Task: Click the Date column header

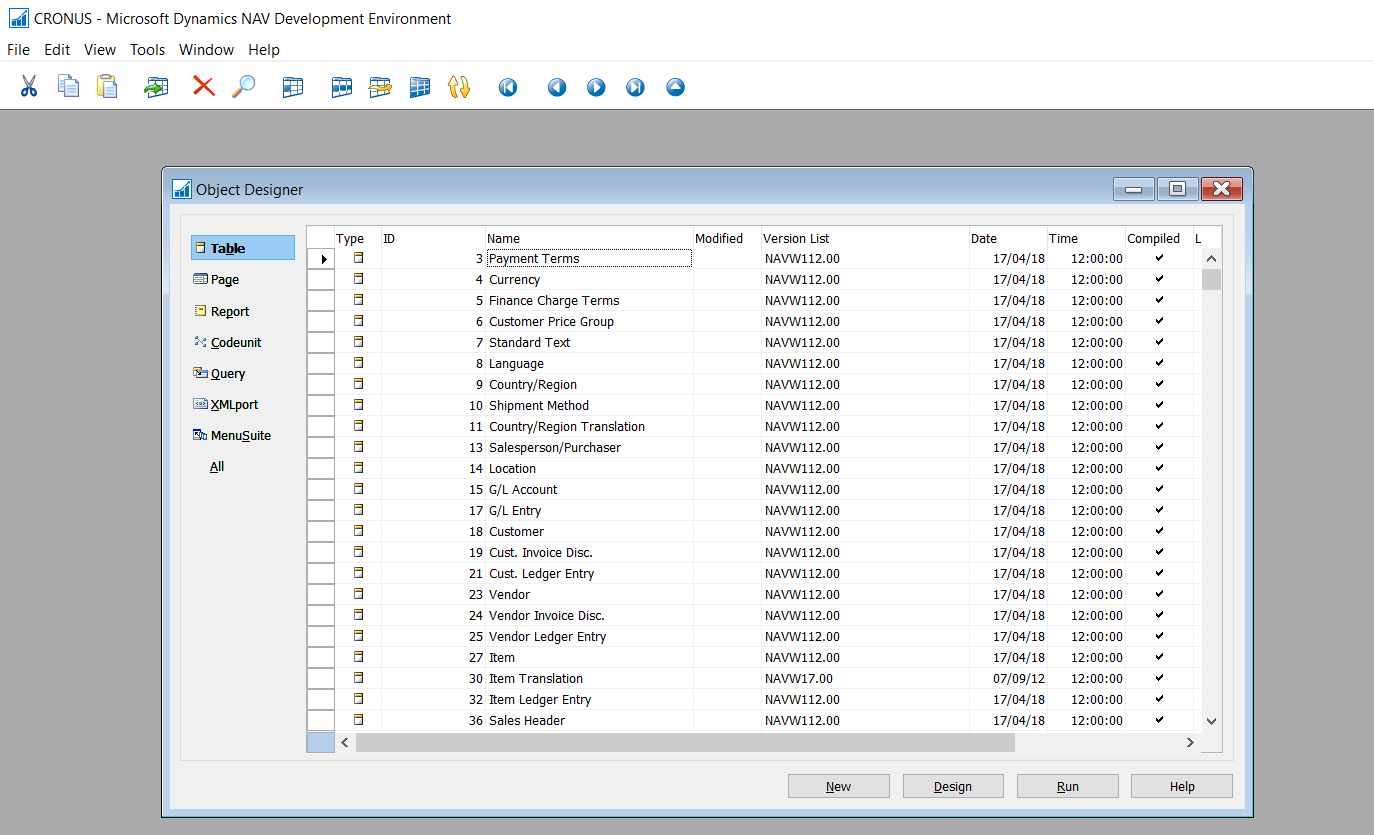Action: pos(1008,238)
